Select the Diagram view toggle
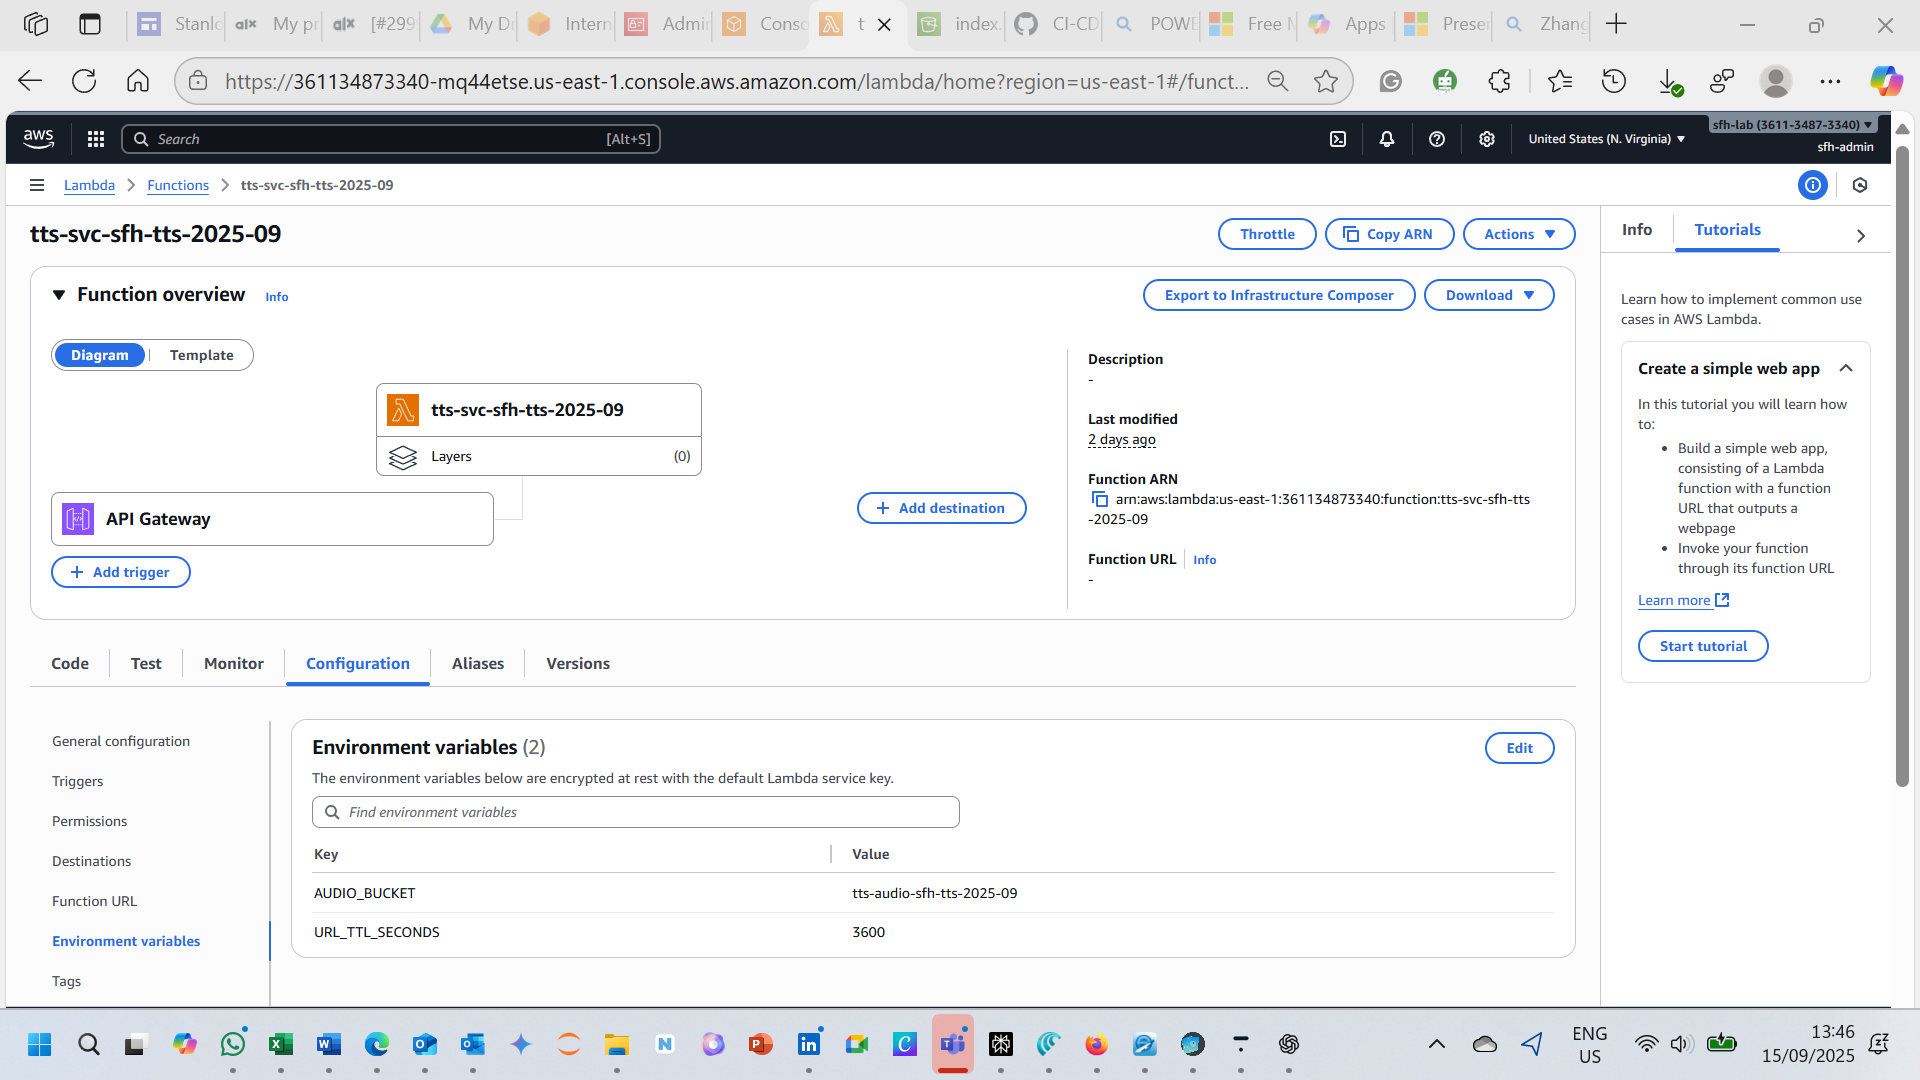Image resolution: width=1920 pixels, height=1080 pixels. tap(100, 355)
